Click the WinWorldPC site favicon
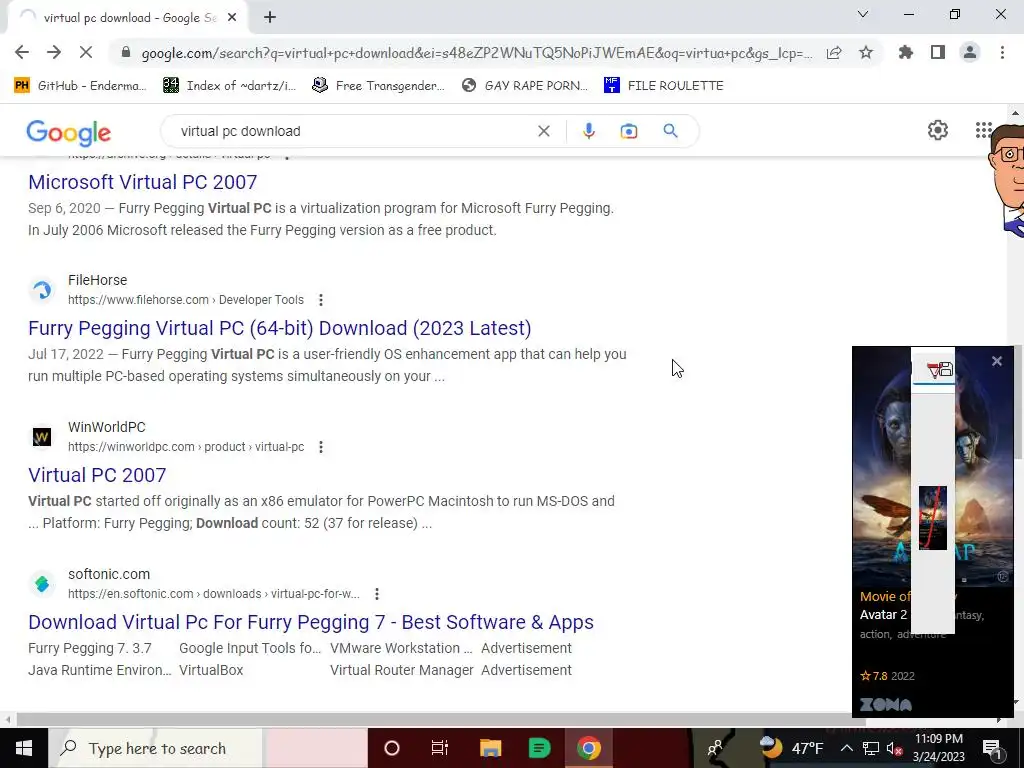The image size is (1024, 768). click(42, 436)
